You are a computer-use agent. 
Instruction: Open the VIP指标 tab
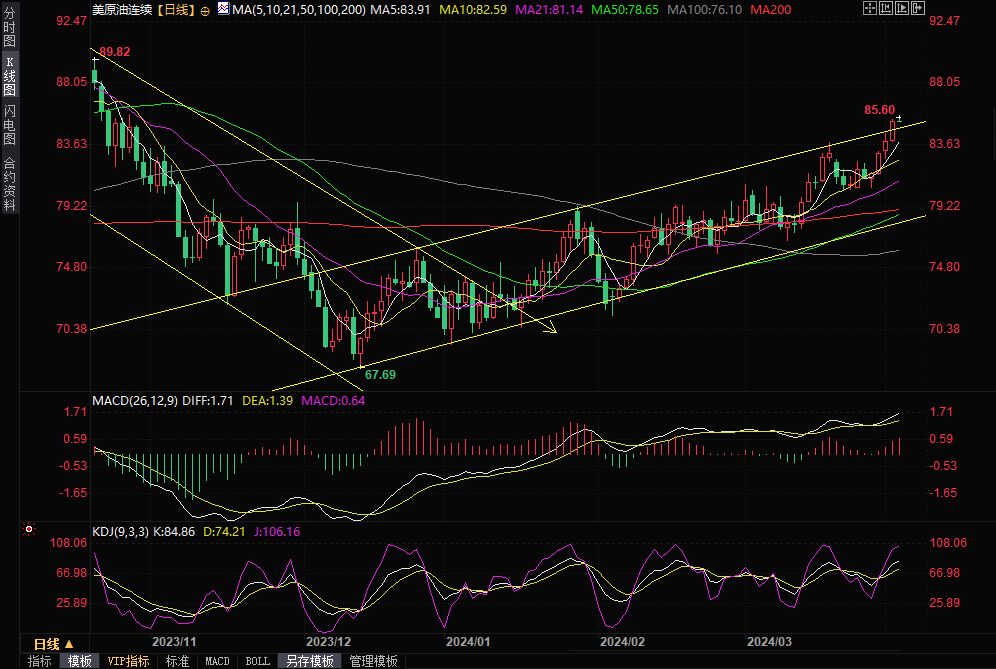point(128,661)
